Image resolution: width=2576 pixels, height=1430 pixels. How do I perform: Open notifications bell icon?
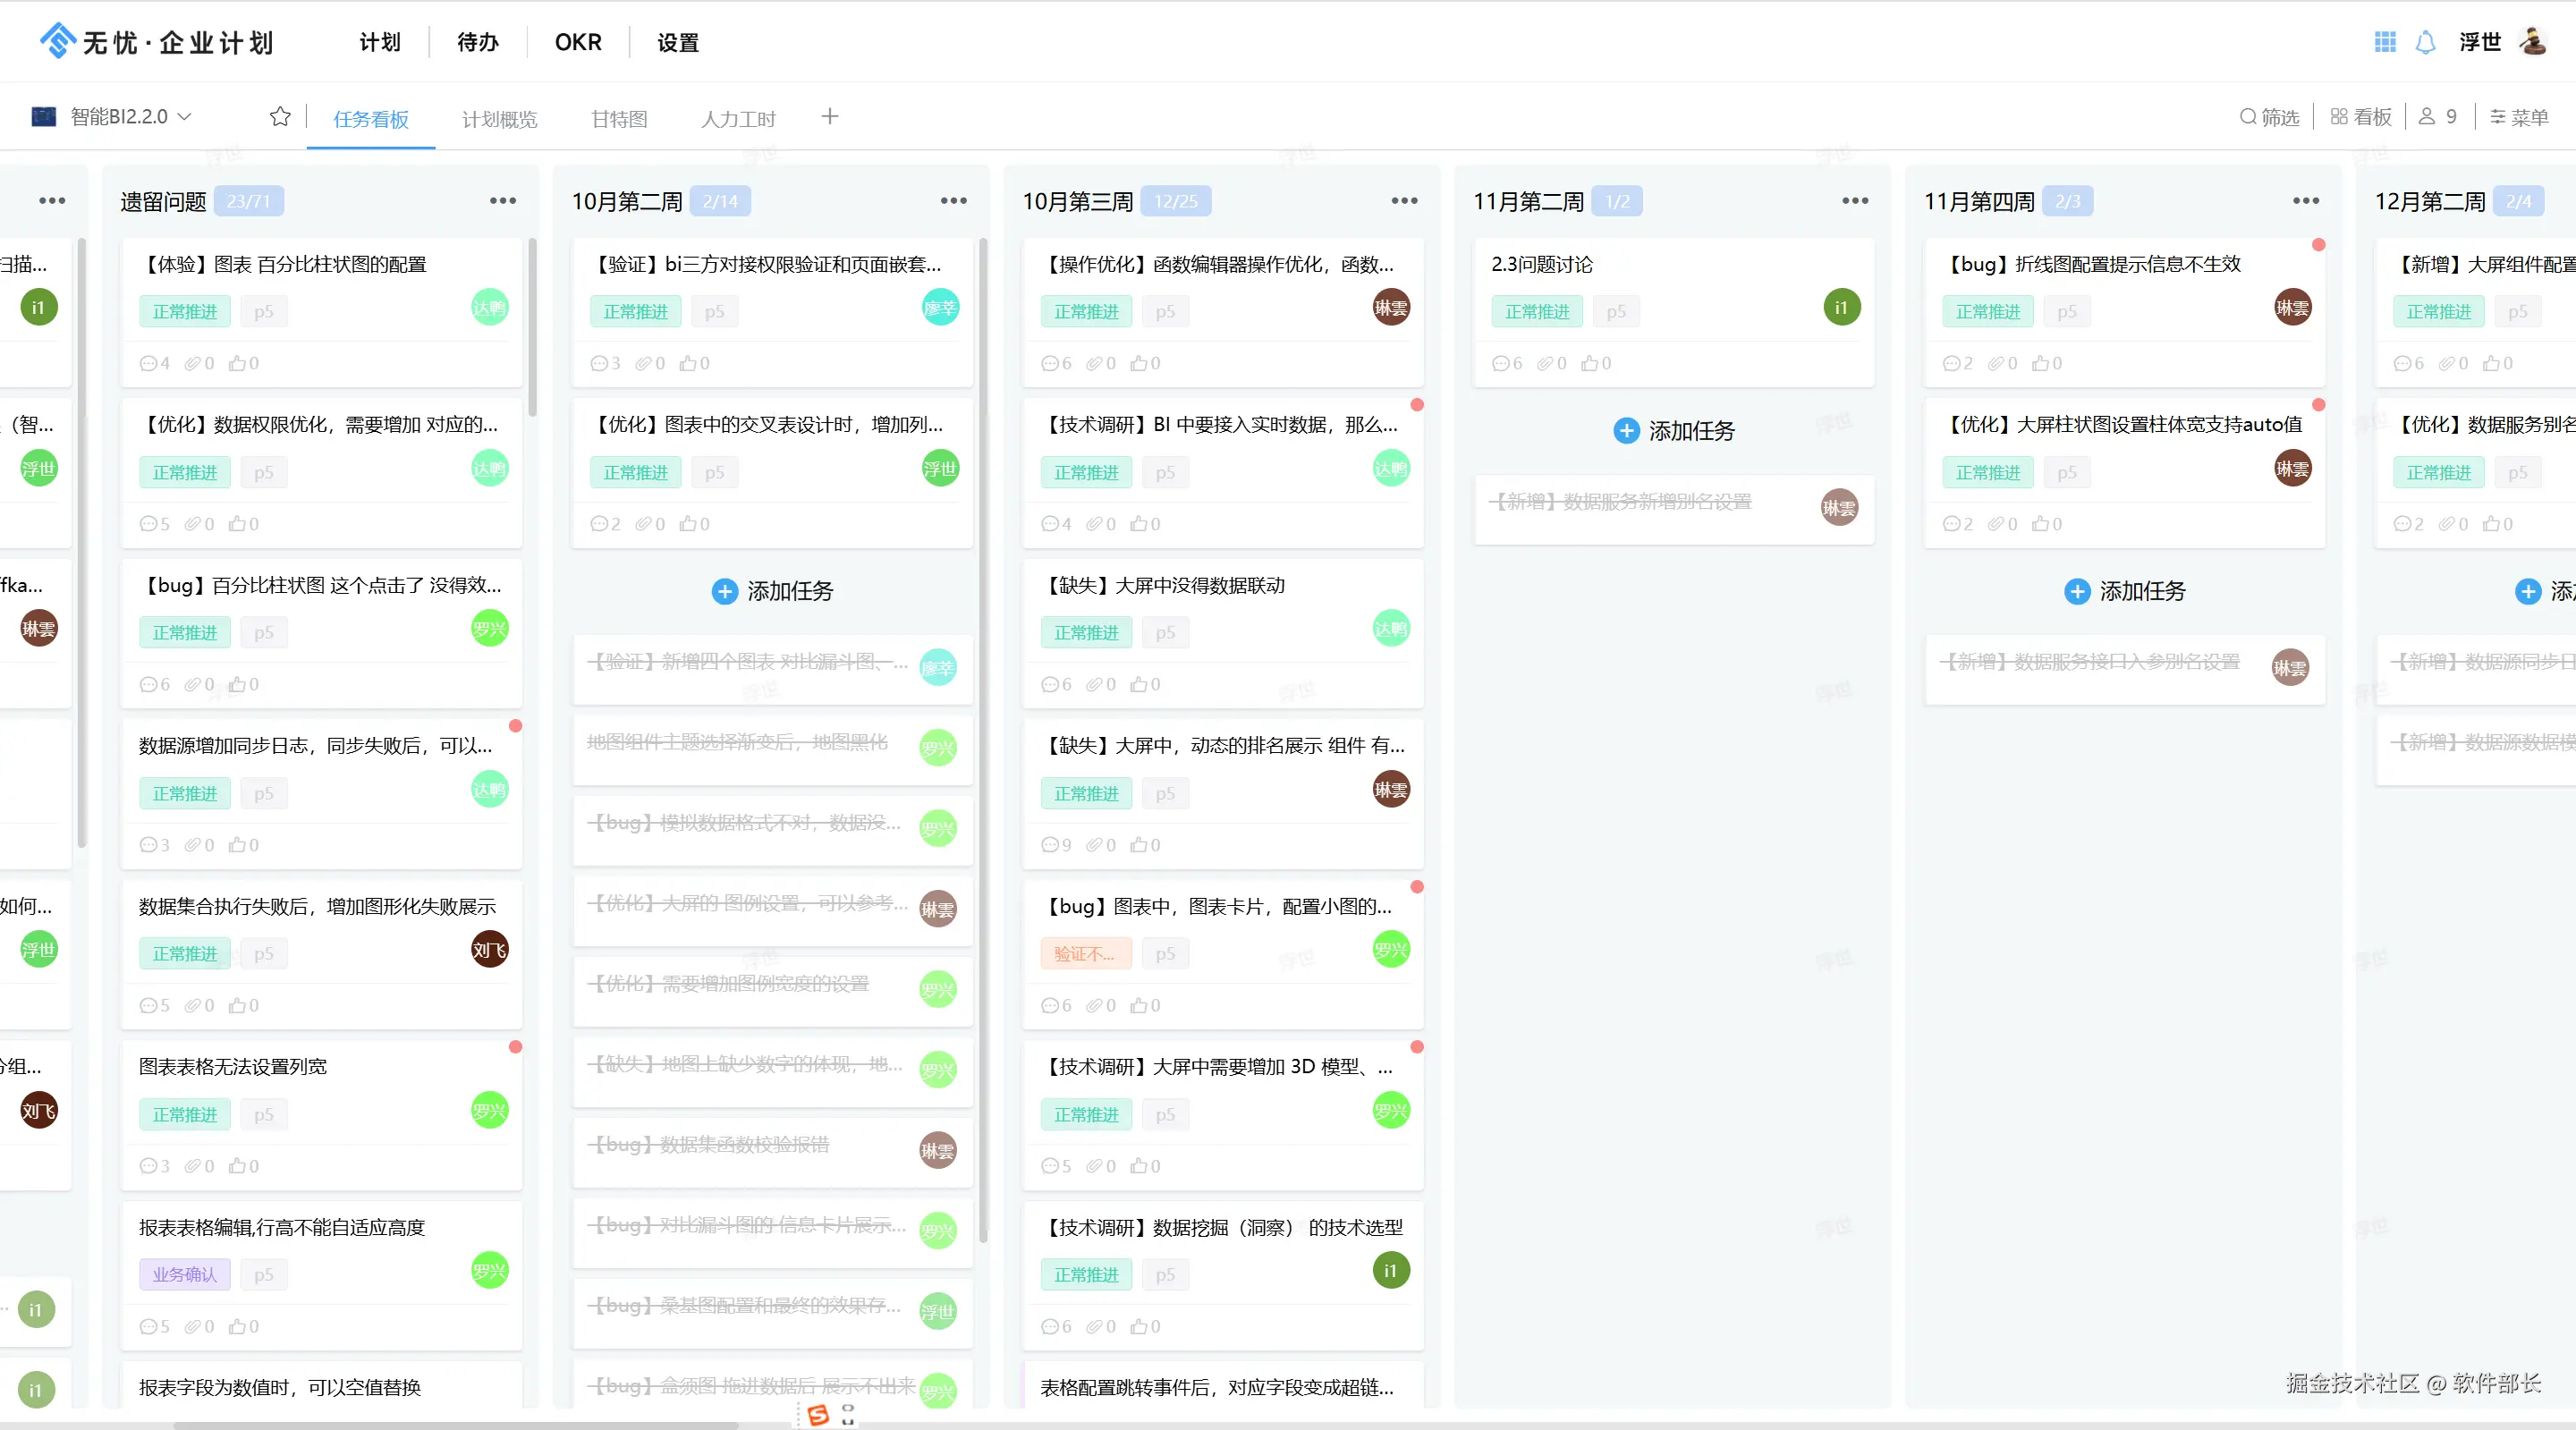(x=2425, y=42)
